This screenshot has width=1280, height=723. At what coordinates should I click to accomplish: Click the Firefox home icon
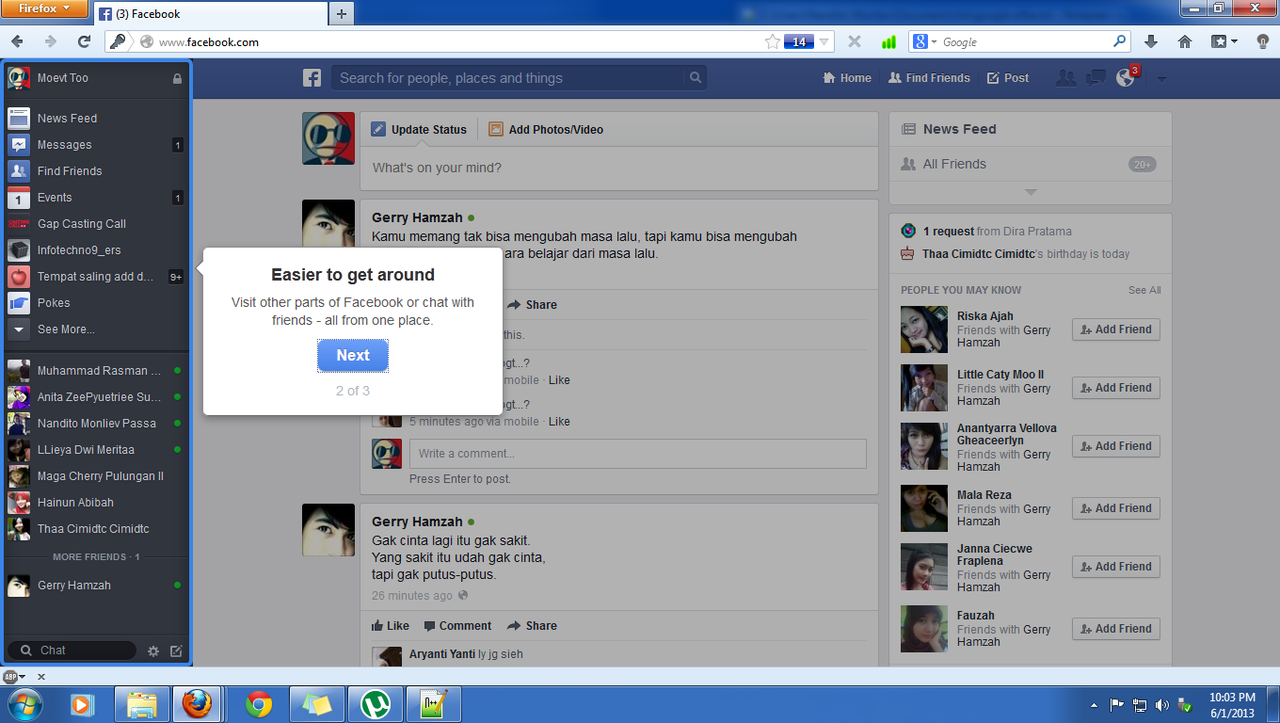coord(1185,42)
